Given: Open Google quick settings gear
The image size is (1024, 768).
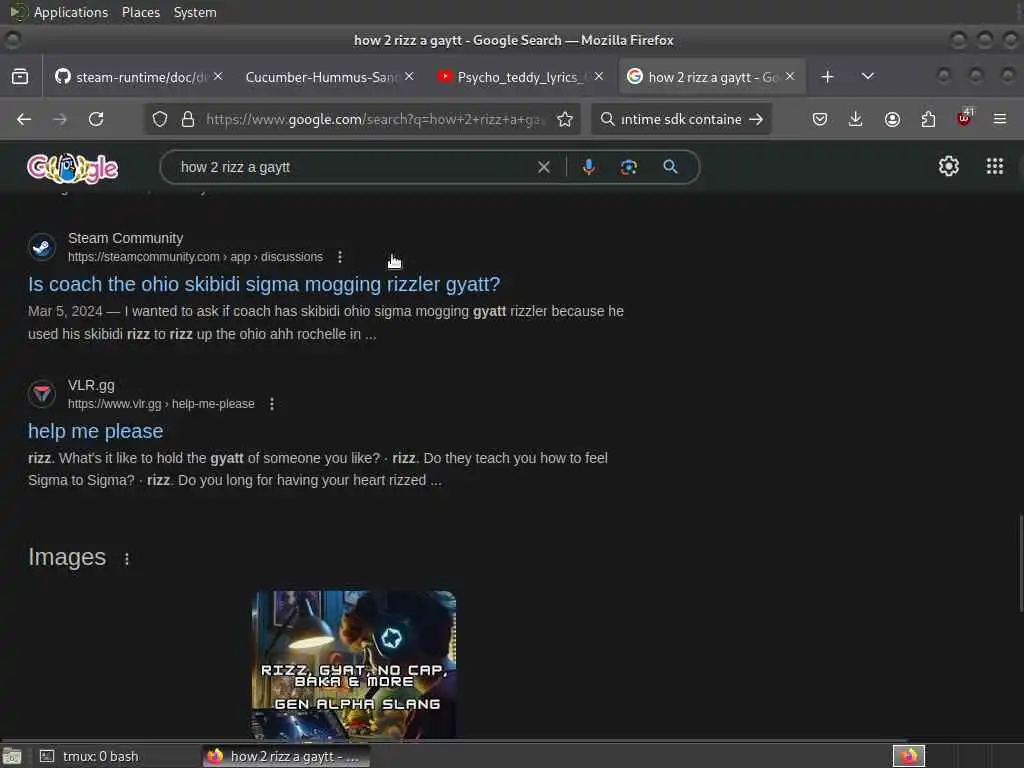Looking at the screenshot, I should (949, 167).
